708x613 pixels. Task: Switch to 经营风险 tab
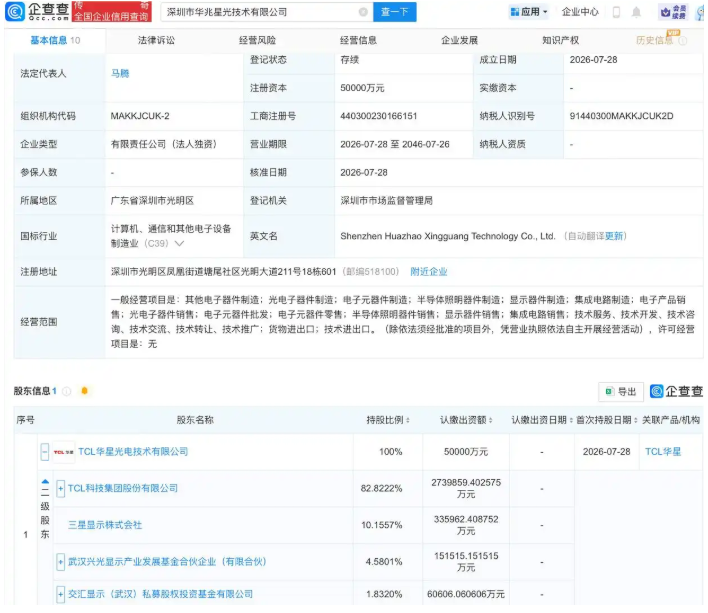tap(257, 41)
